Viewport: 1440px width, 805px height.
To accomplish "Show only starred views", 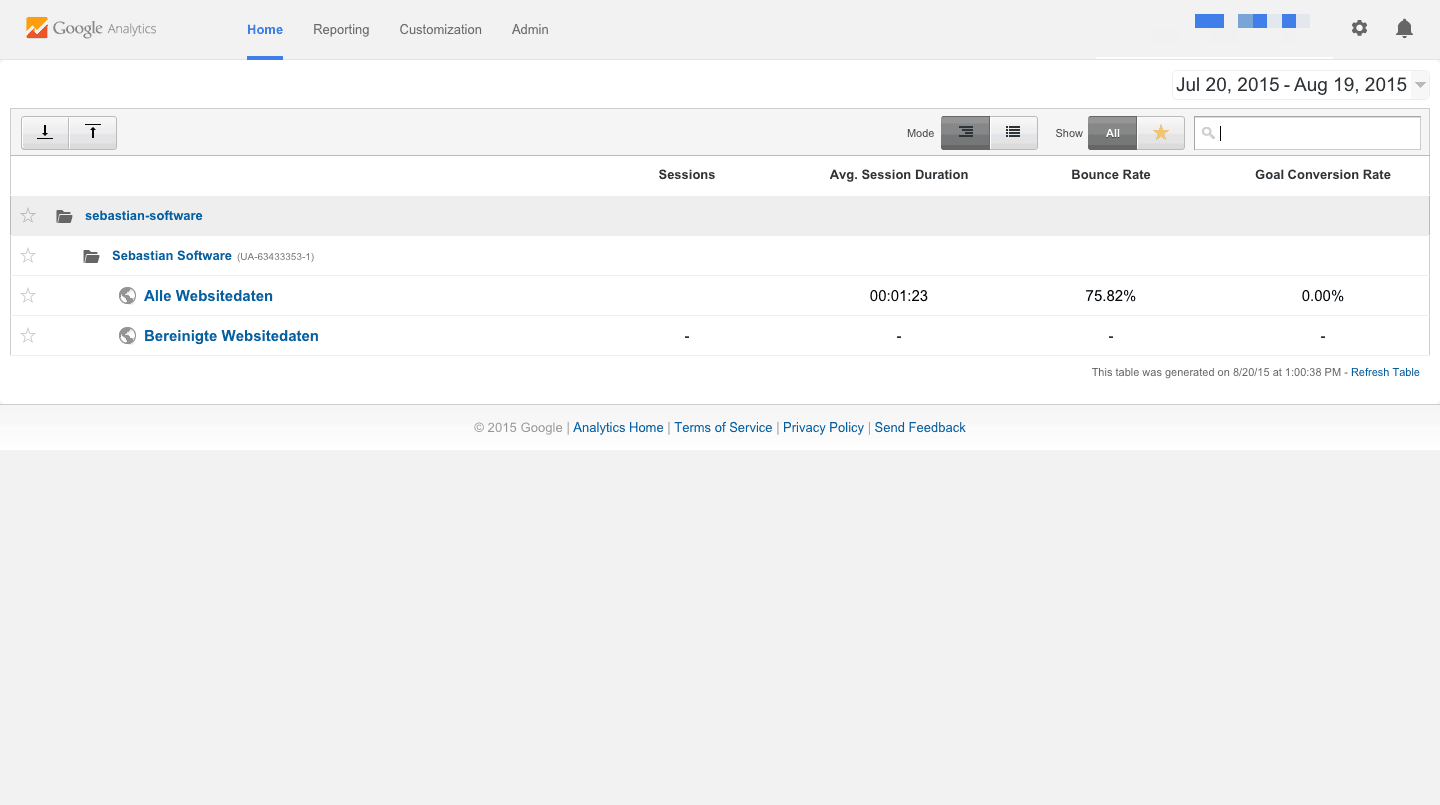I will click(x=1160, y=133).
